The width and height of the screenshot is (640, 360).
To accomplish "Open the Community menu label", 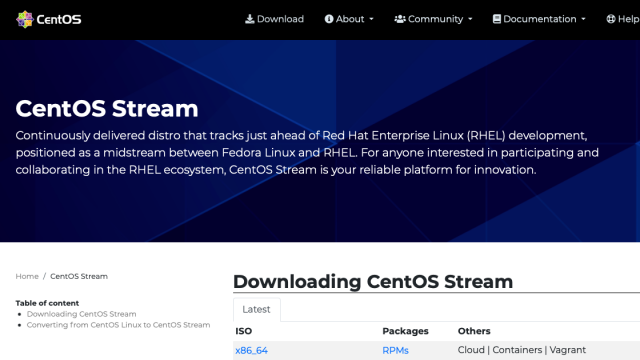I will coord(436,19).
